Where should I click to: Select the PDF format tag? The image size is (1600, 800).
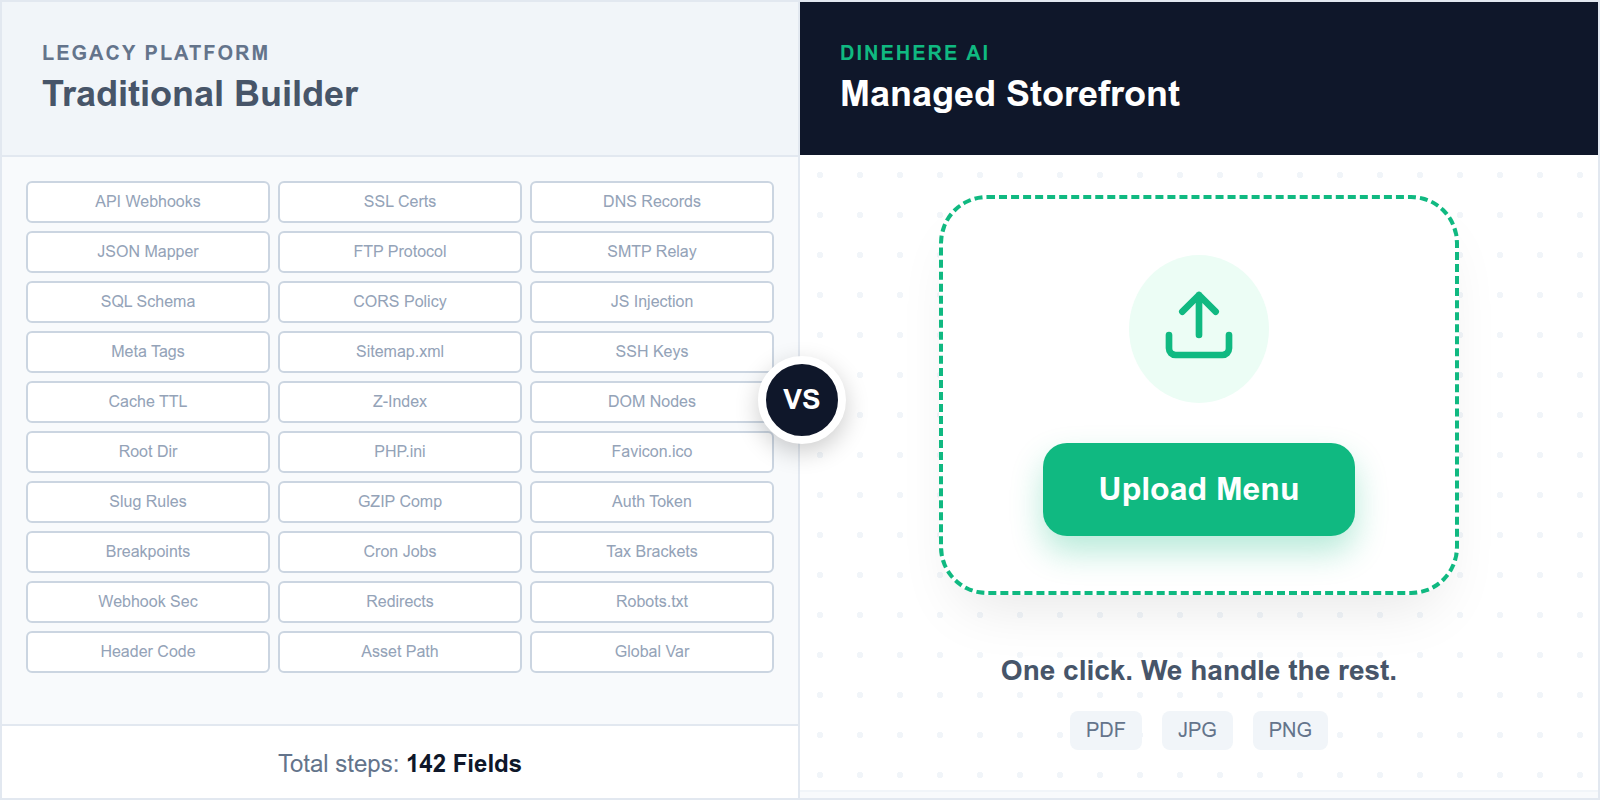pyautogui.click(x=1106, y=730)
